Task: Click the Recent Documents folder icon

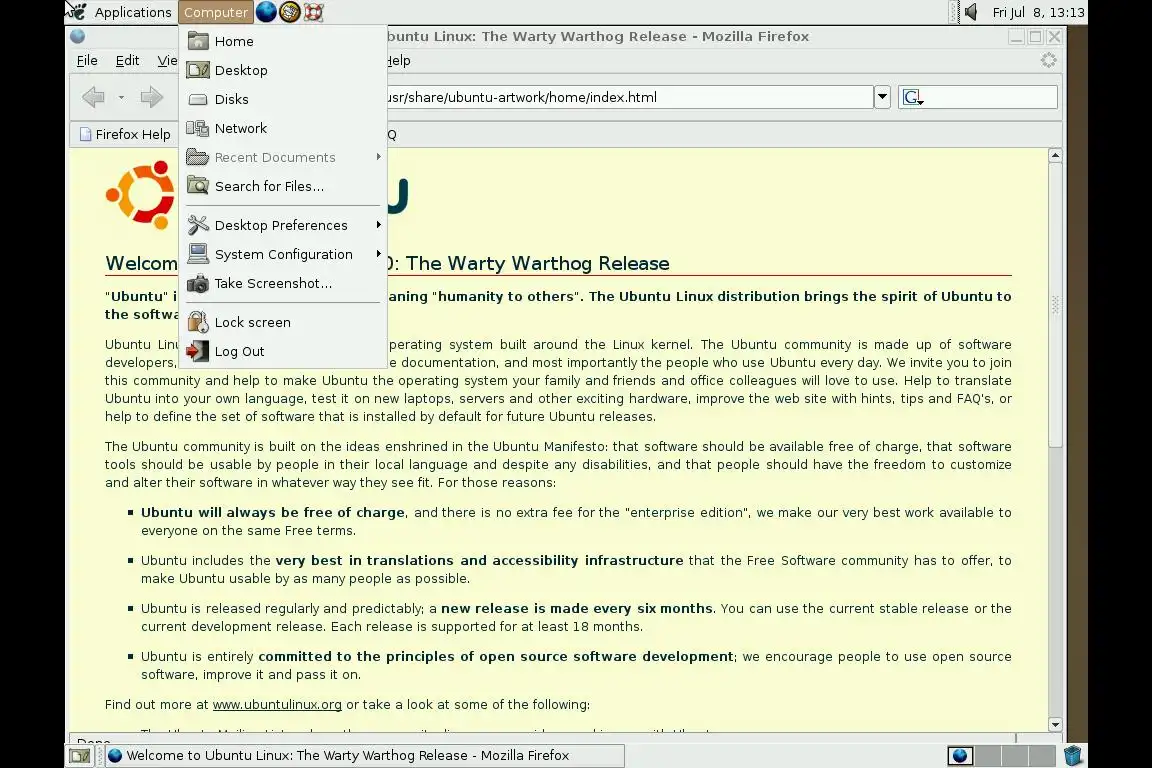Action: (198, 157)
